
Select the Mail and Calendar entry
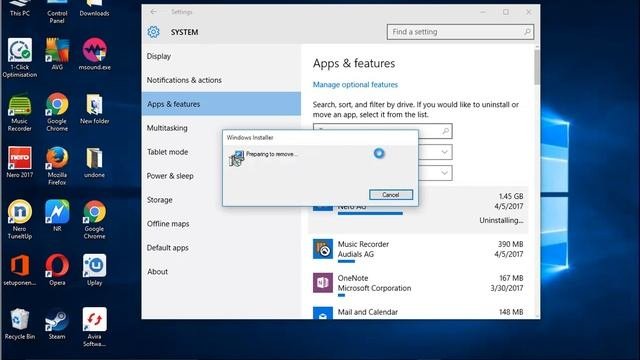418,312
